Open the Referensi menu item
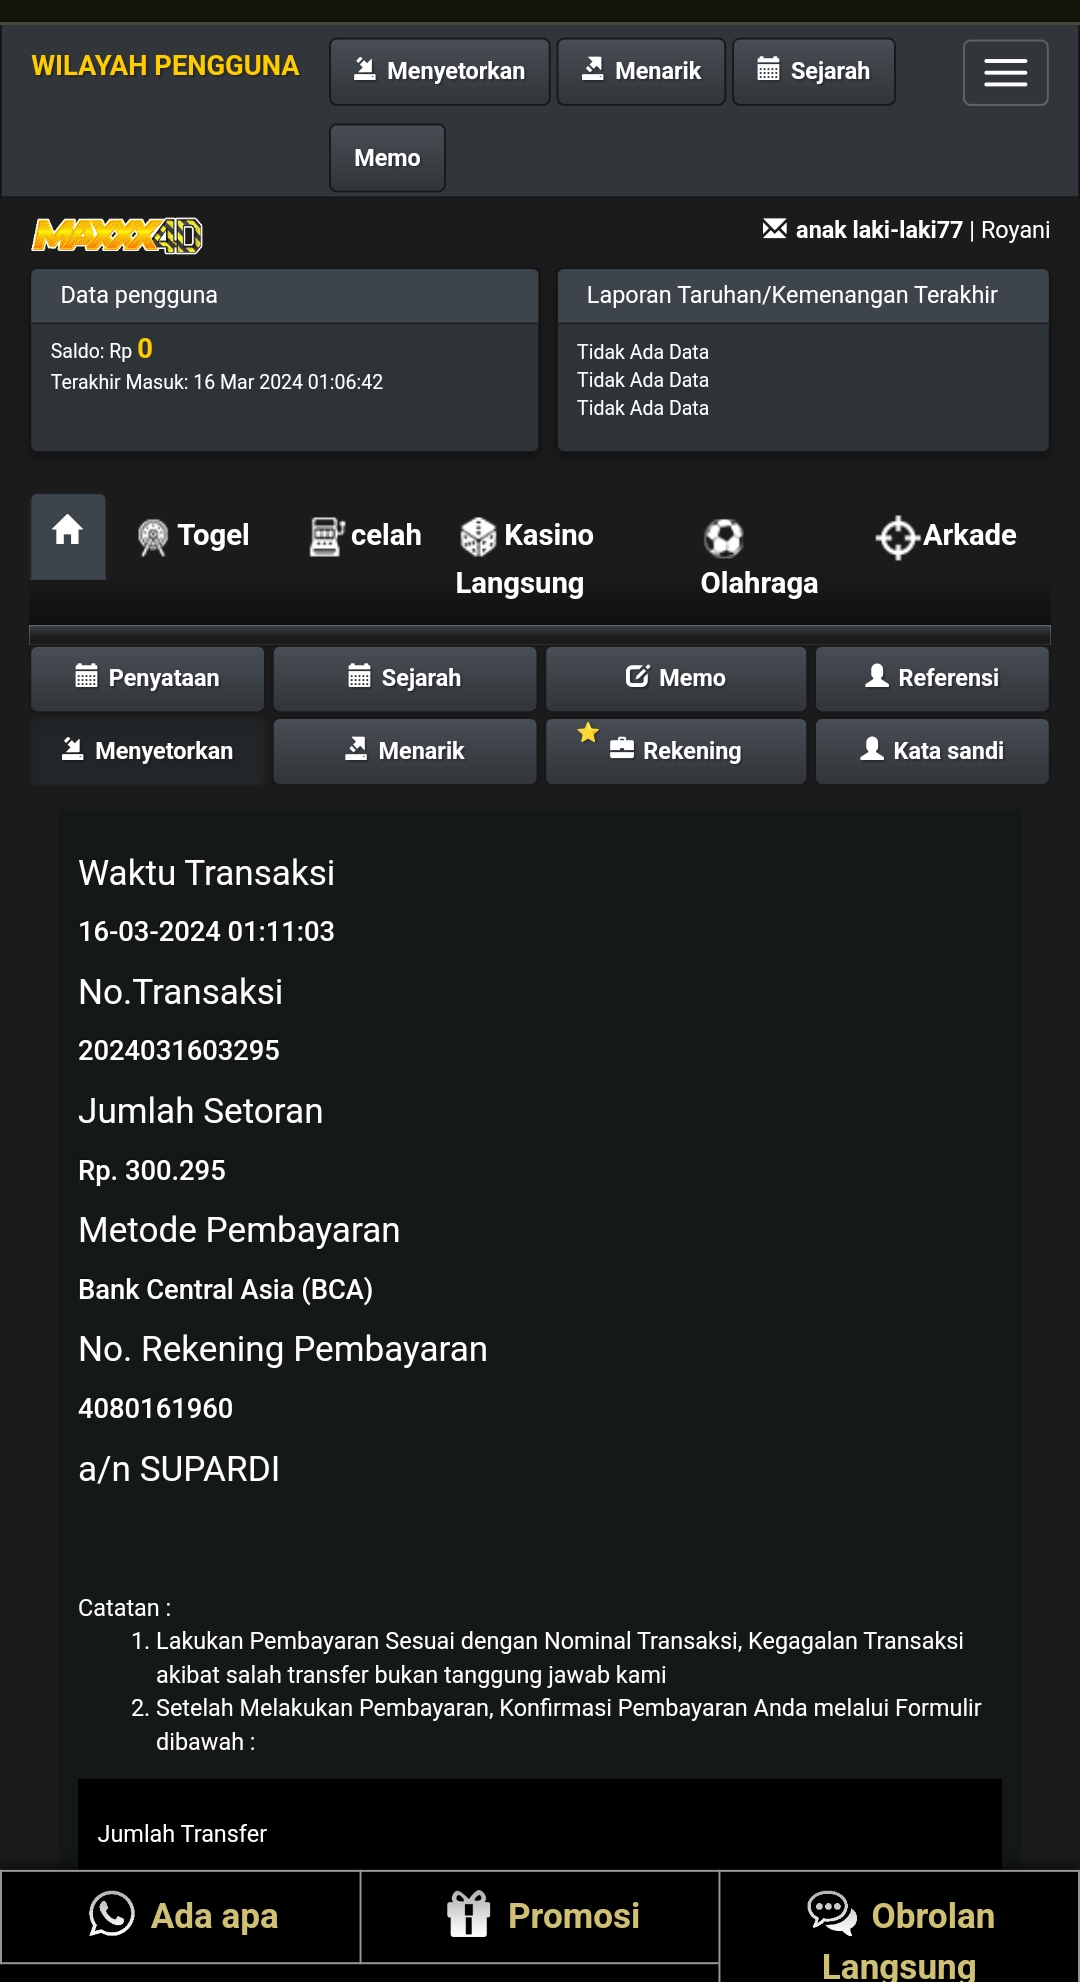This screenshot has width=1080, height=1982. tap(932, 678)
